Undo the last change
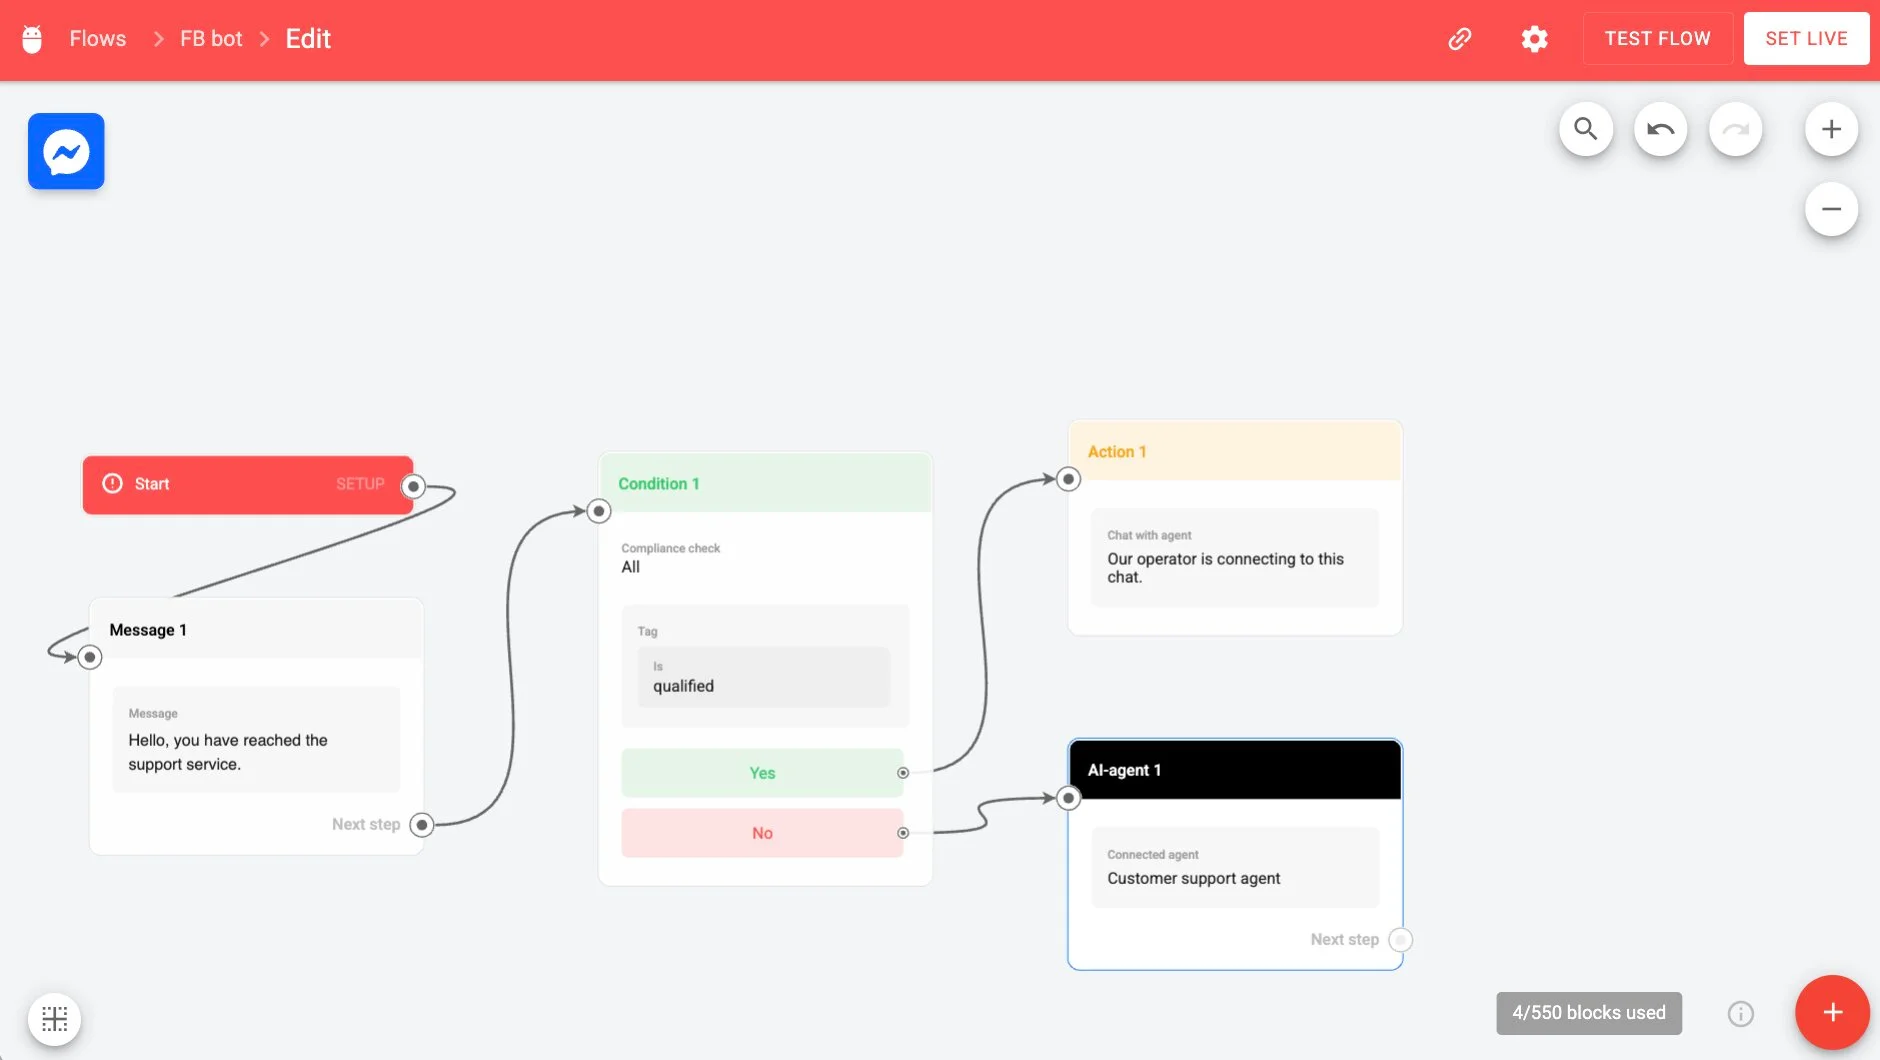The width and height of the screenshot is (1880, 1060). [x=1661, y=129]
